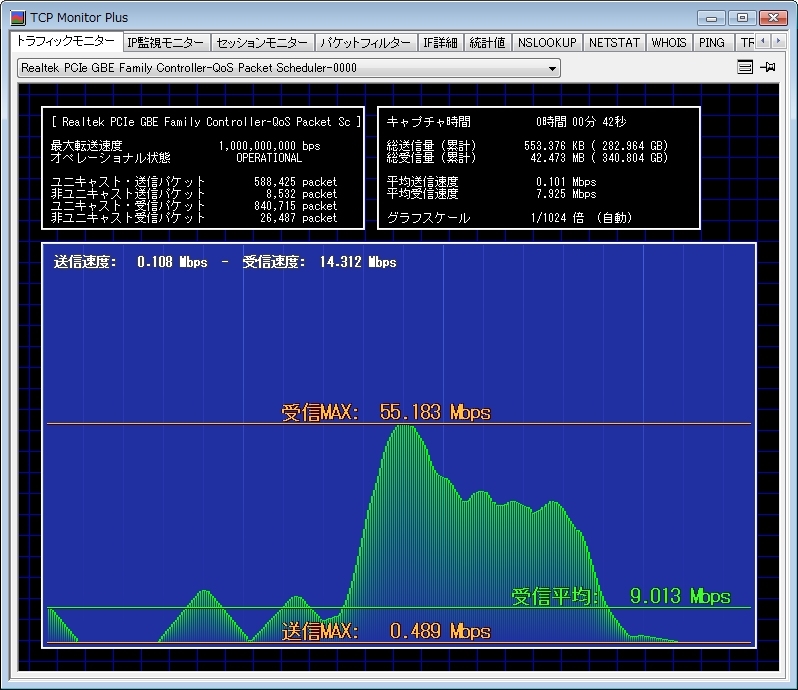This screenshot has height=690, width=798.
Task: Maximize the TCP Monitor Plus window
Action: click(x=742, y=18)
